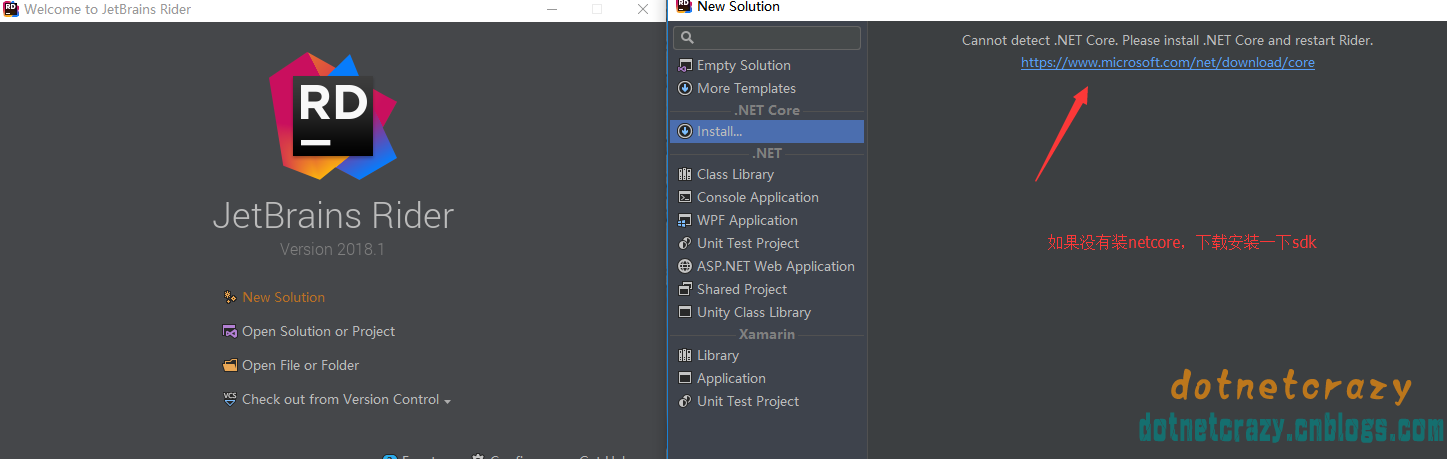Screen dimensions: 1447x459
Task: Click the Open File or Folder icon
Action: (x=230, y=365)
